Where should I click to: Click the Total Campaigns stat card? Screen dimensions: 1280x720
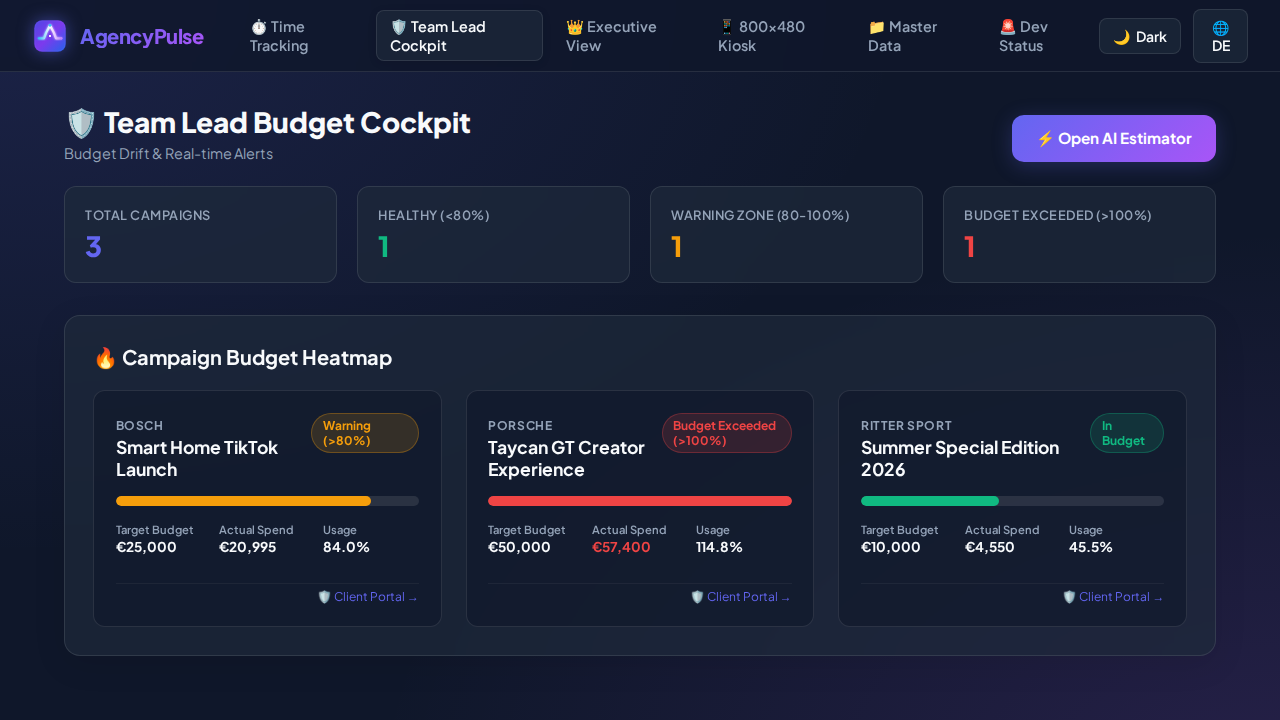pyautogui.click(x=200, y=234)
